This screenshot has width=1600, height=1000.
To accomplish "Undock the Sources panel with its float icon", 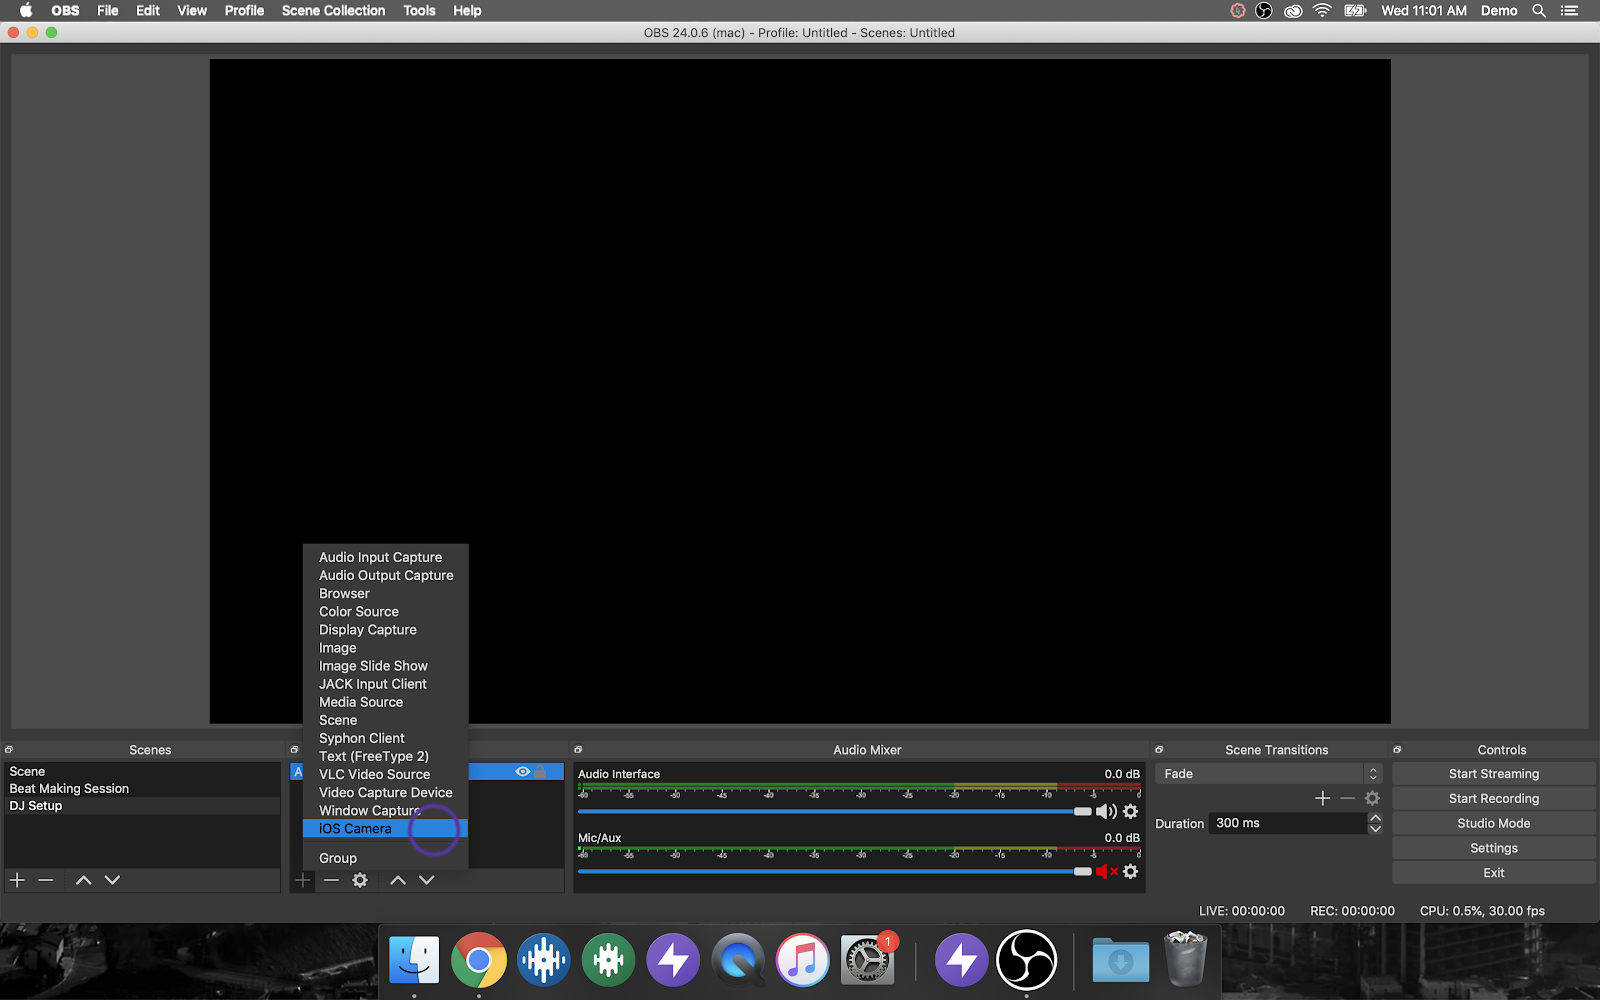I will pos(294,749).
